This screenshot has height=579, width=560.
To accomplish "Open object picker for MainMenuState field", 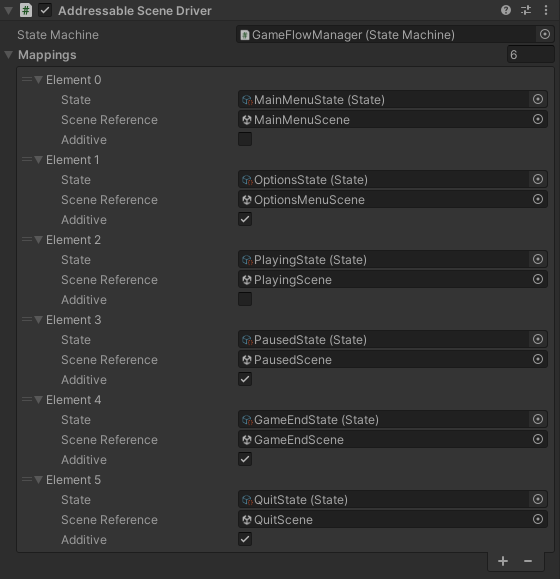I will (x=538, y=99).
